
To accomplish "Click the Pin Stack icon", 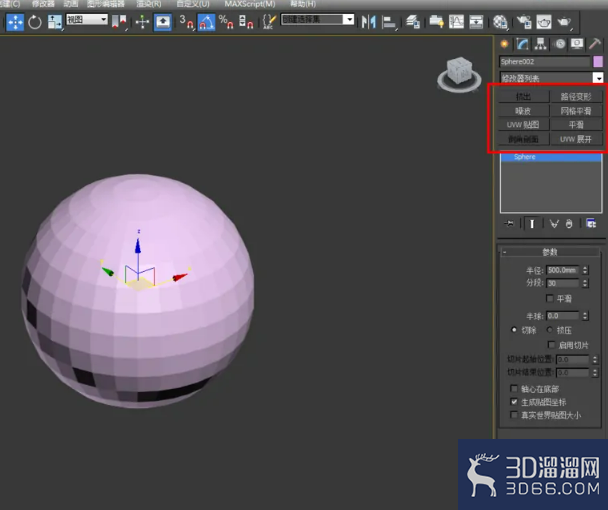I will click(x=509, y=224).
